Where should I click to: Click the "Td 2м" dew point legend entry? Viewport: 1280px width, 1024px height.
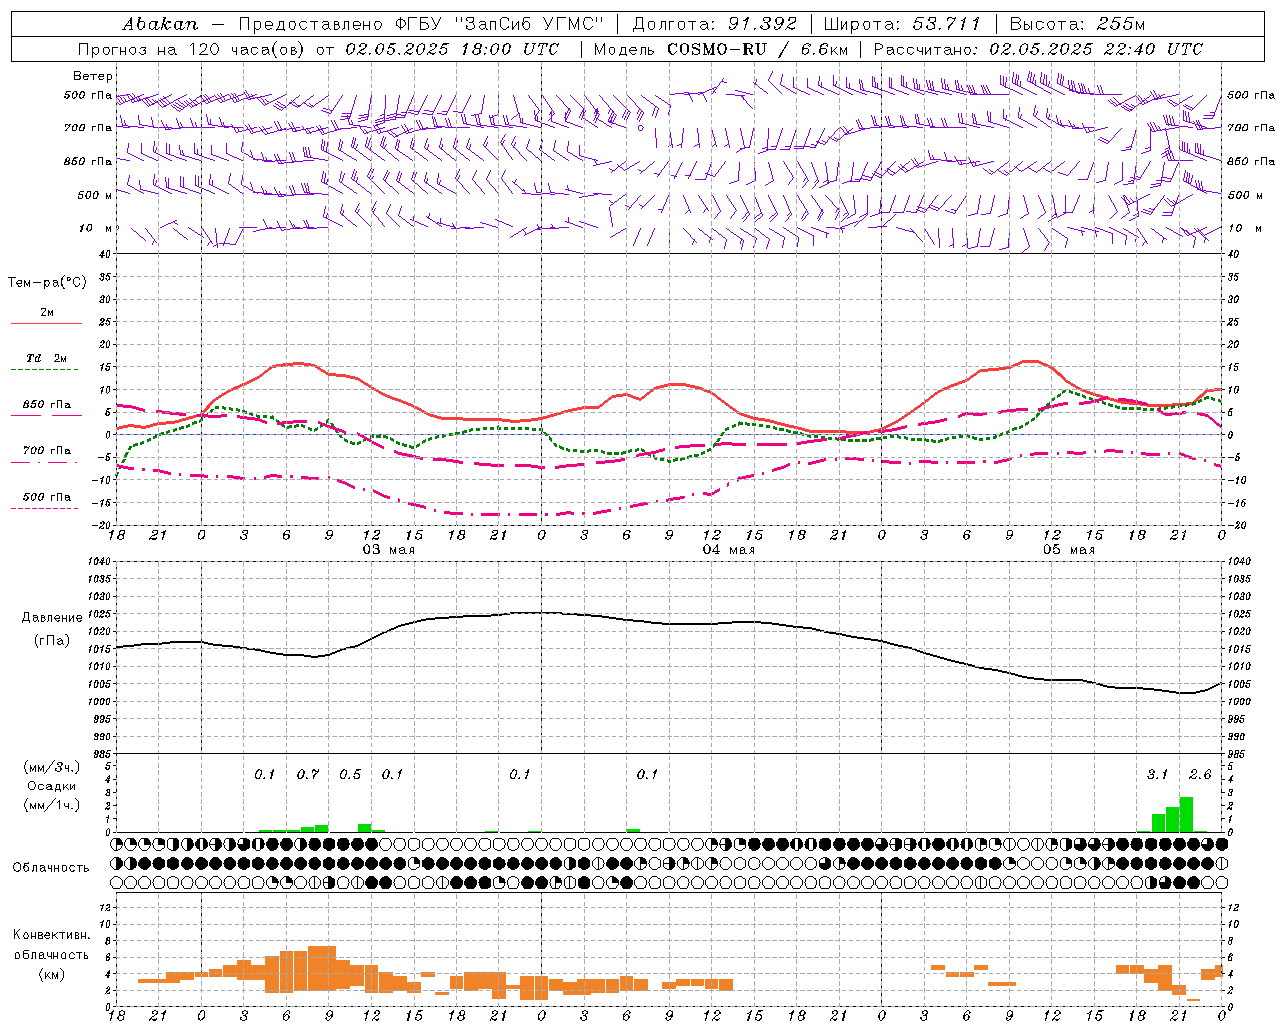pos(47,358)
